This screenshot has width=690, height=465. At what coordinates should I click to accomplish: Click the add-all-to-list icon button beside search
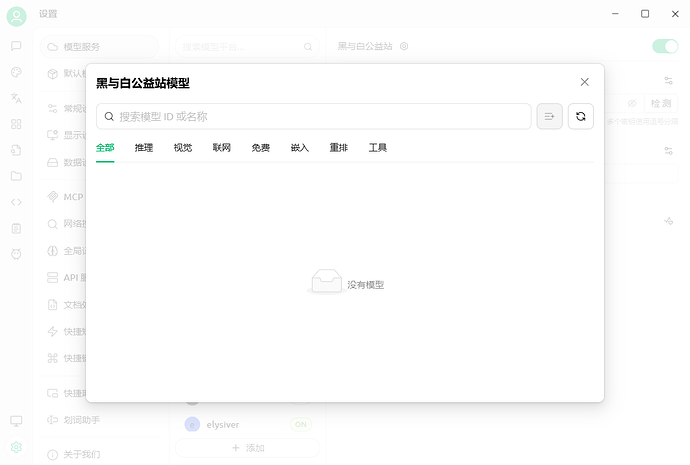(549, 116)
